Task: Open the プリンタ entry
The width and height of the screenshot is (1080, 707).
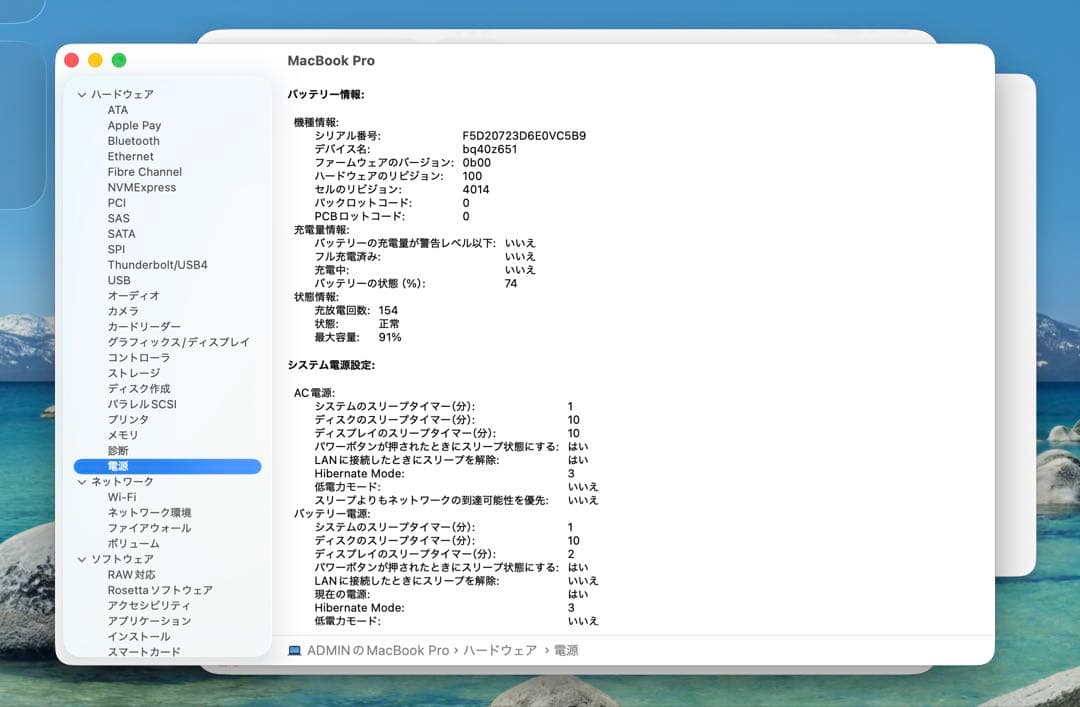Action: (128, 420)
